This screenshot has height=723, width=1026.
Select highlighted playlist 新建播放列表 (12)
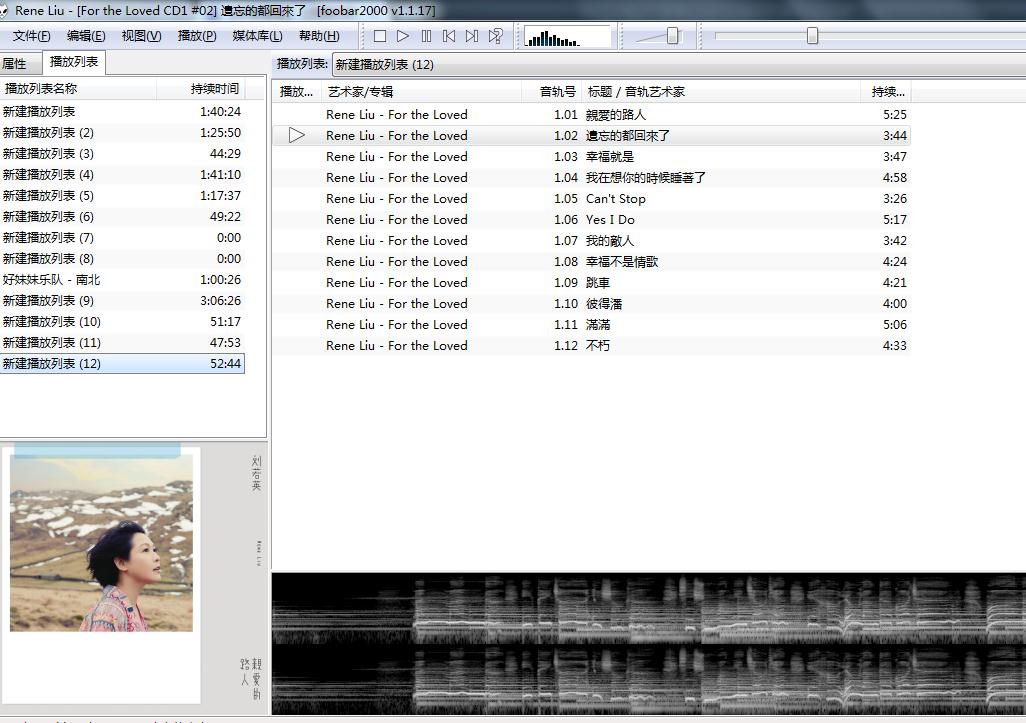coord(122,363)
